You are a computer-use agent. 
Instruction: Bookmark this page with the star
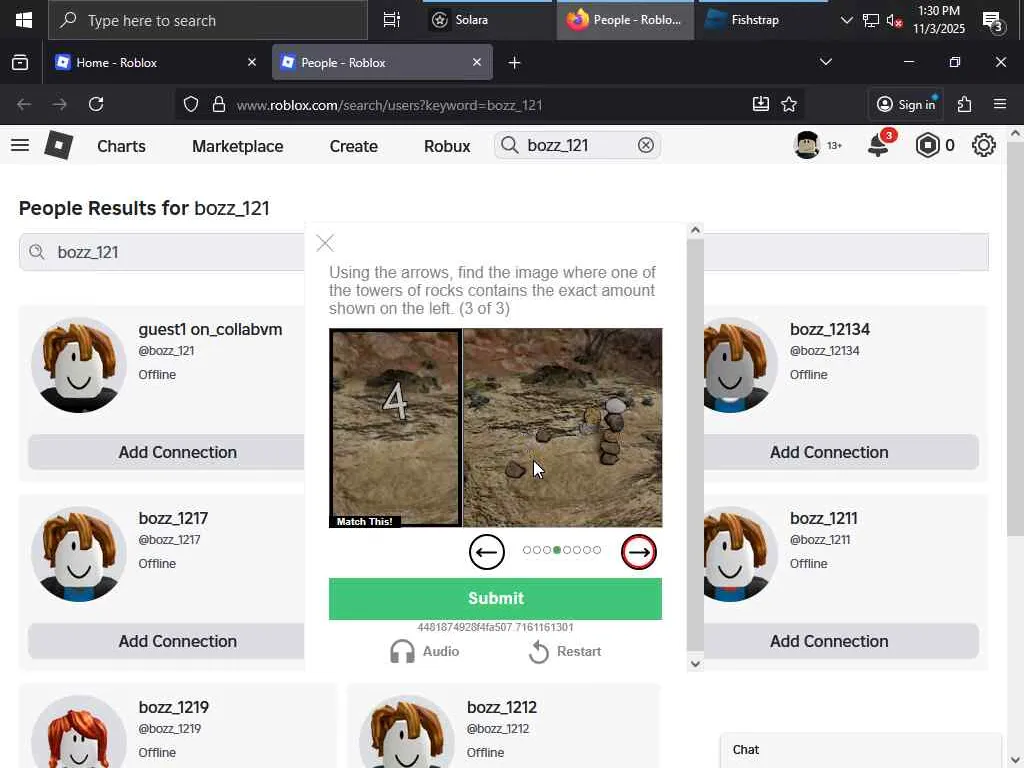789,104
